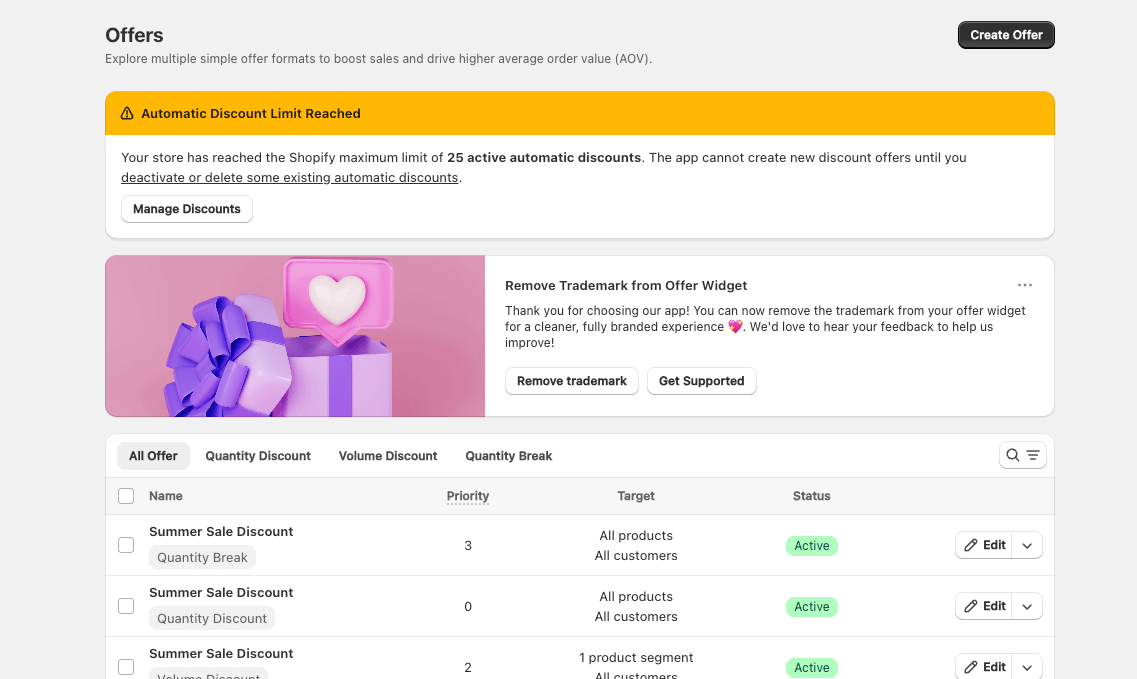Switch to the Quantity Discount tab

tap(257, 455)
